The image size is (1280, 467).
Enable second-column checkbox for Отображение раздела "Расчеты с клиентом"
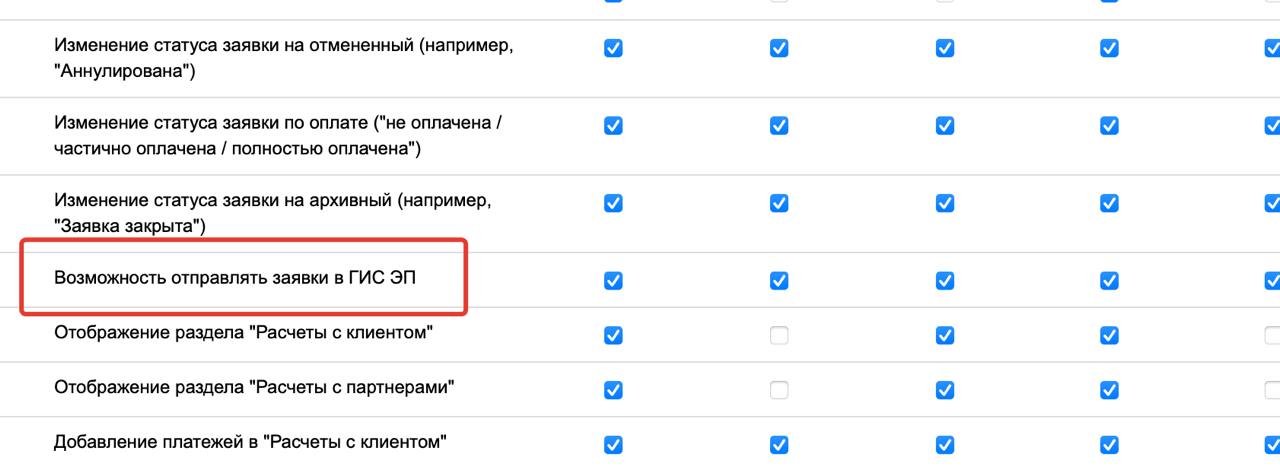(x=779, y=335)
